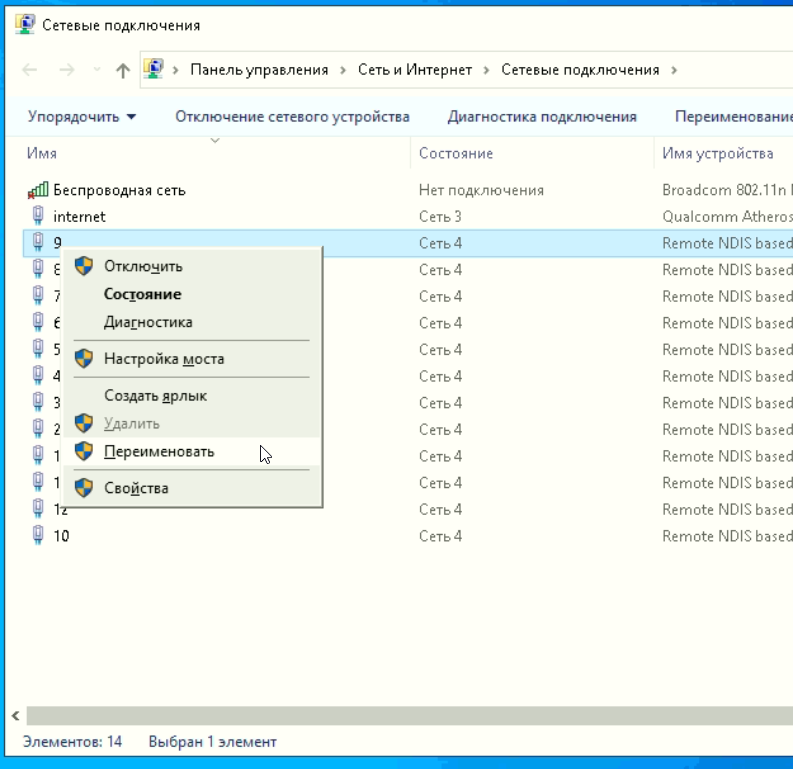
Task: Expand chevron after Панель управления breadcrumb
Action: [x=343, y=70]
